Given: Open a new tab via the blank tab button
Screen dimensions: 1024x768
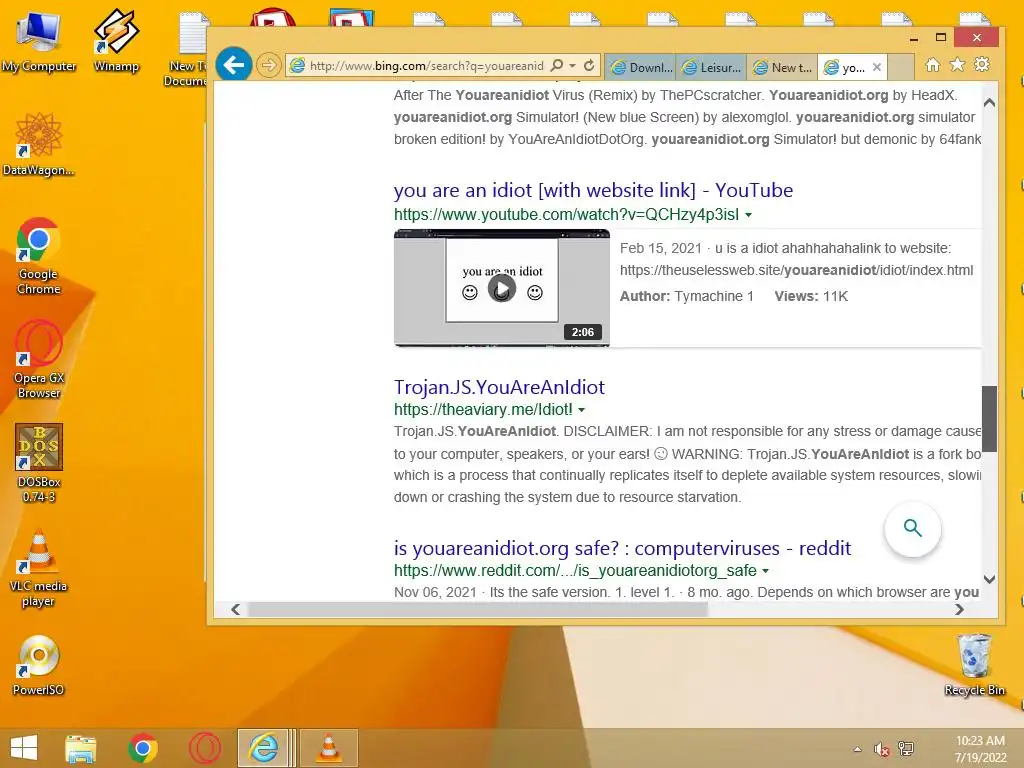Looking at the screenshot, I should tap(901, 67).
